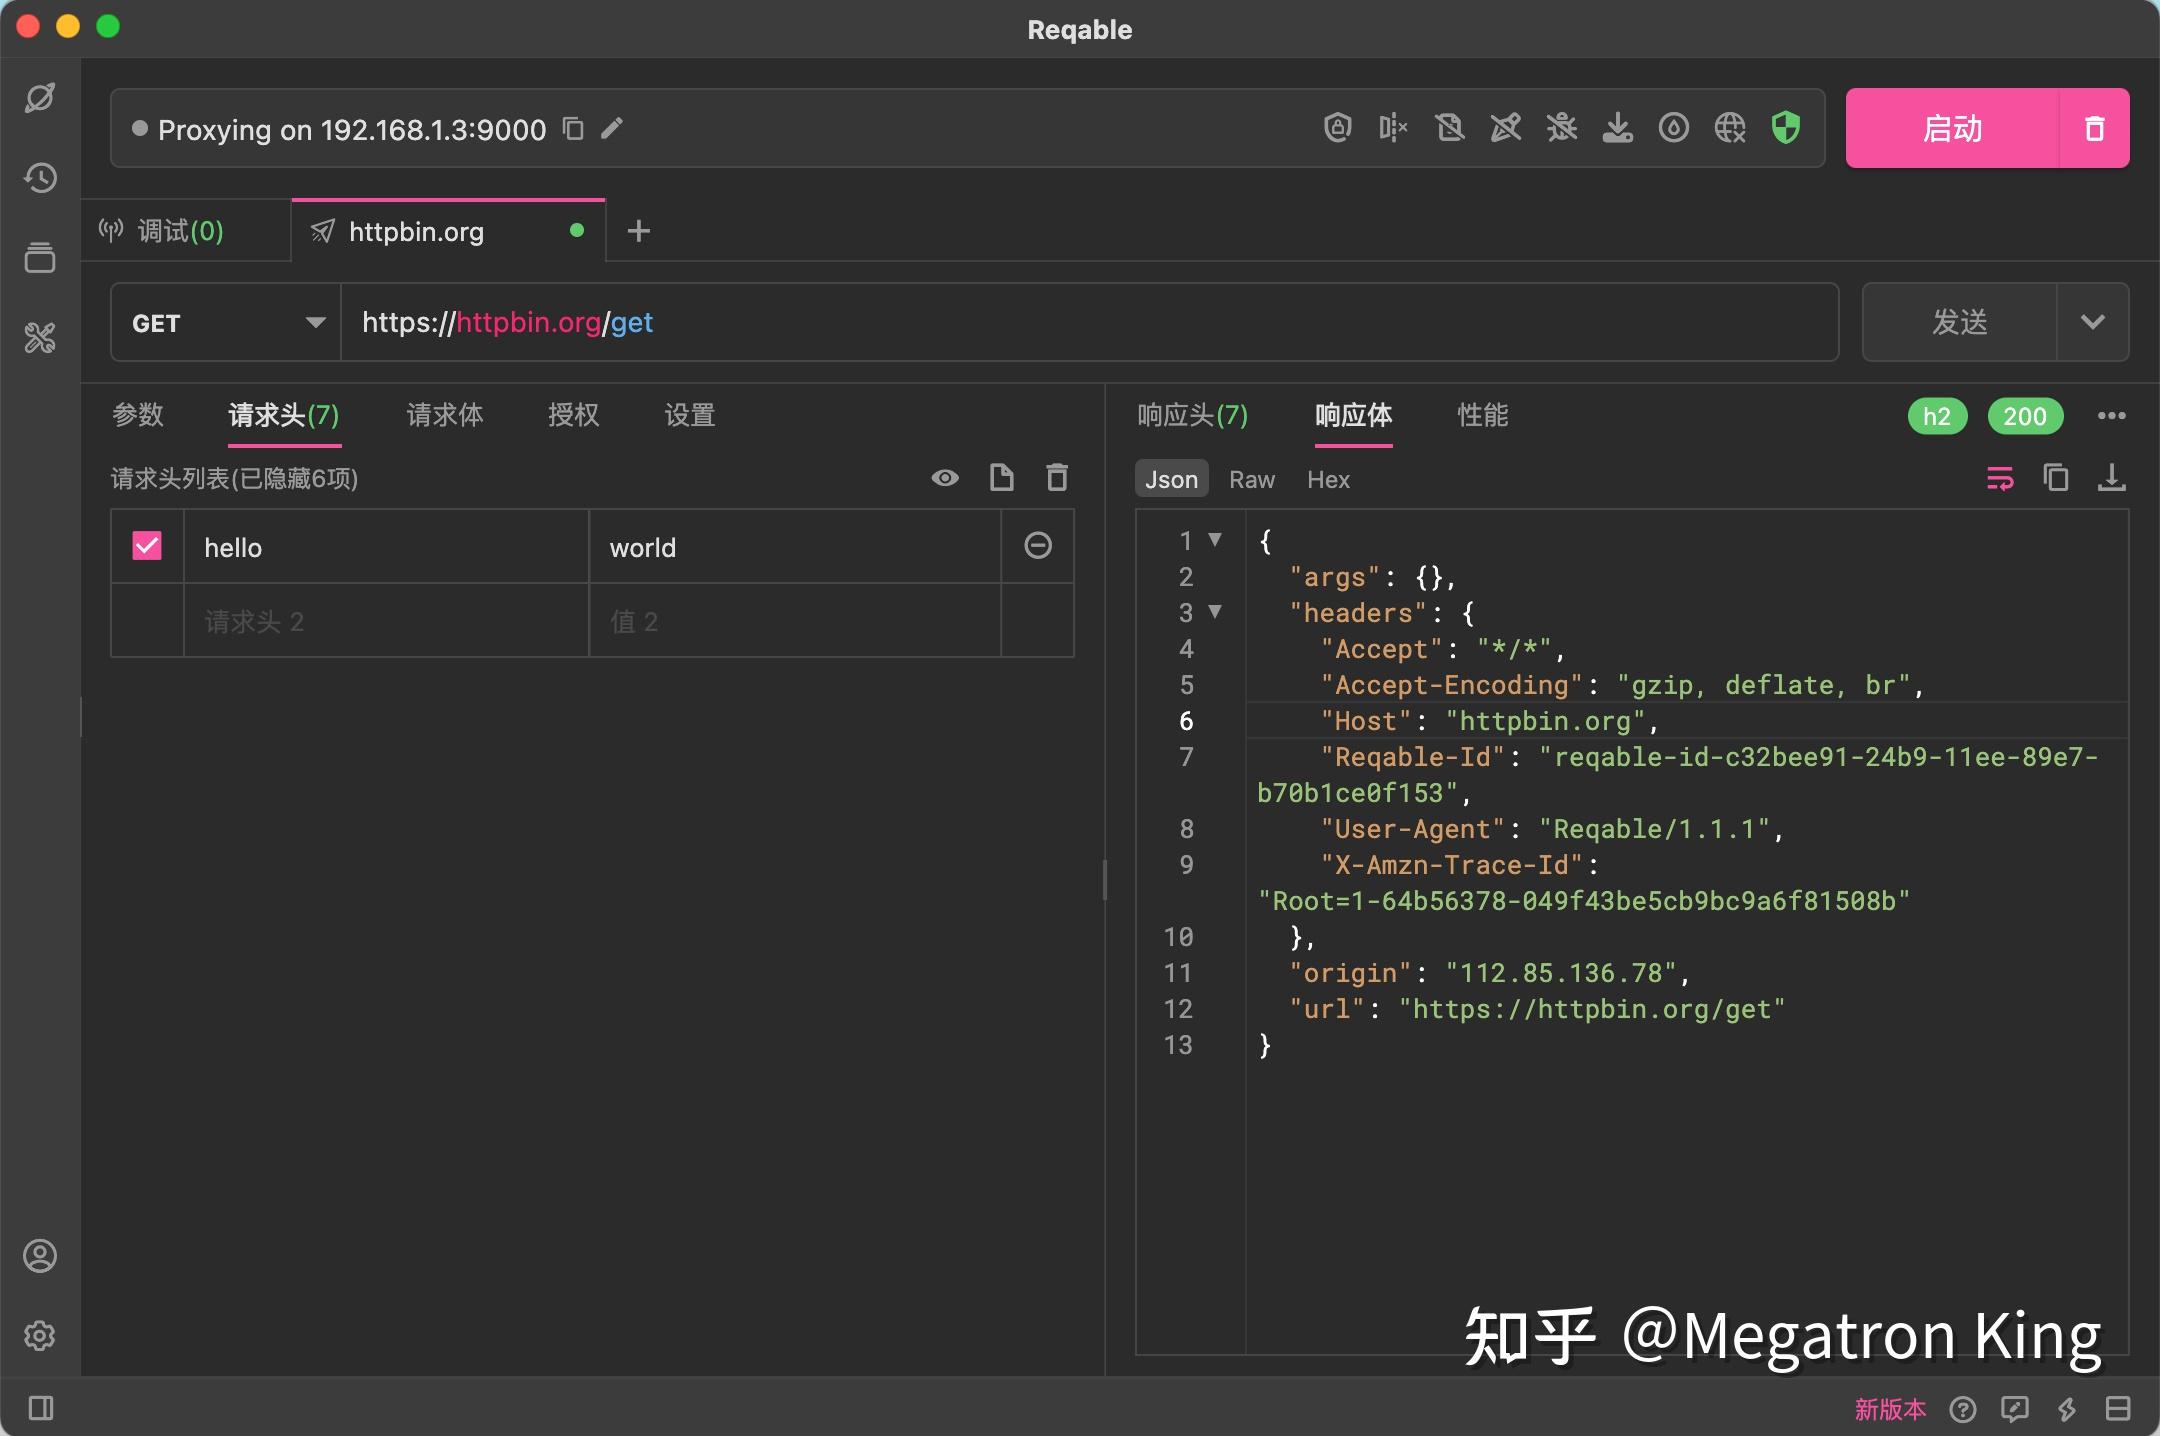The height and width of the screenshot is (1436, 2160).
Task: Open the 响应体 tab
Action: coord(1354,415)
